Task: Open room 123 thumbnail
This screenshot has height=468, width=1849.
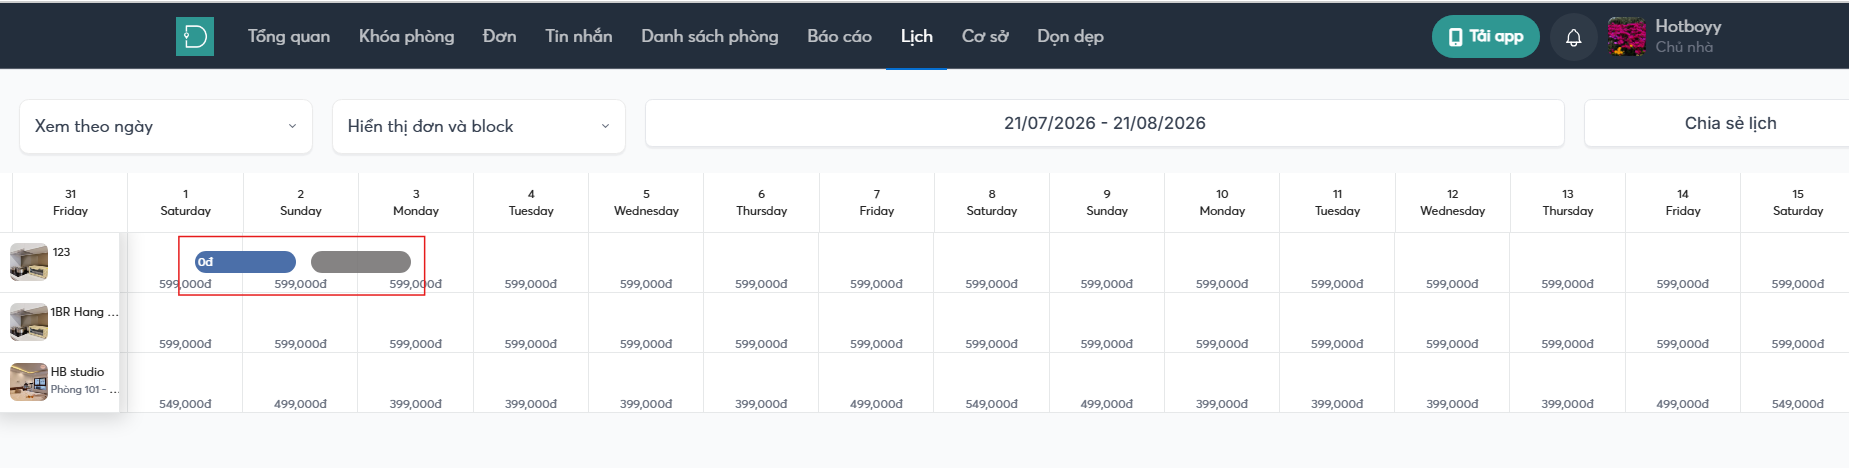Action: pyautogui.click(x=29, y=262)
